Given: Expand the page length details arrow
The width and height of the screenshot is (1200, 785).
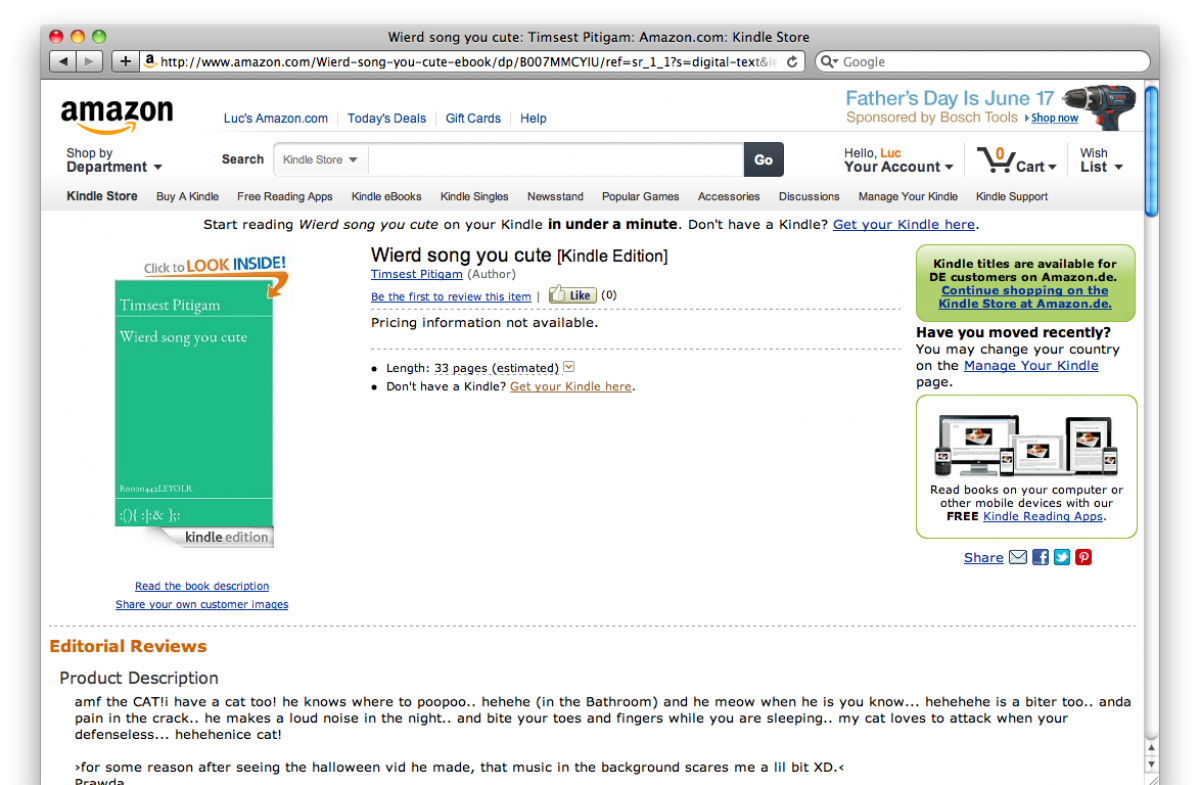Looking at the screenshot, I should [569, 367].
